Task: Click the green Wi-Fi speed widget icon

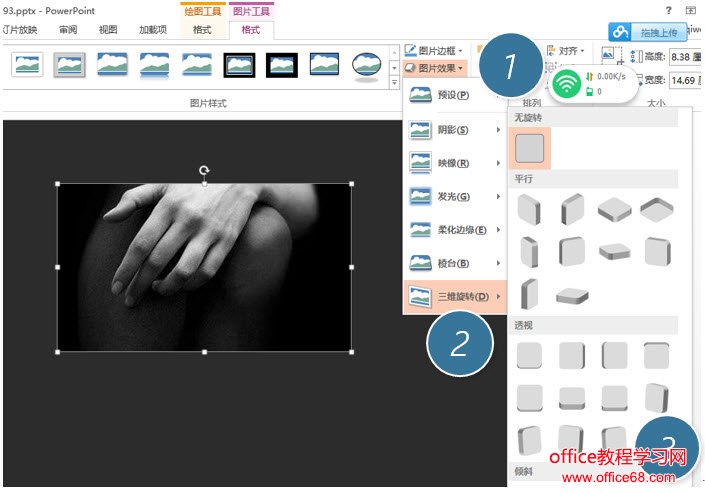Action: (566, 84)
